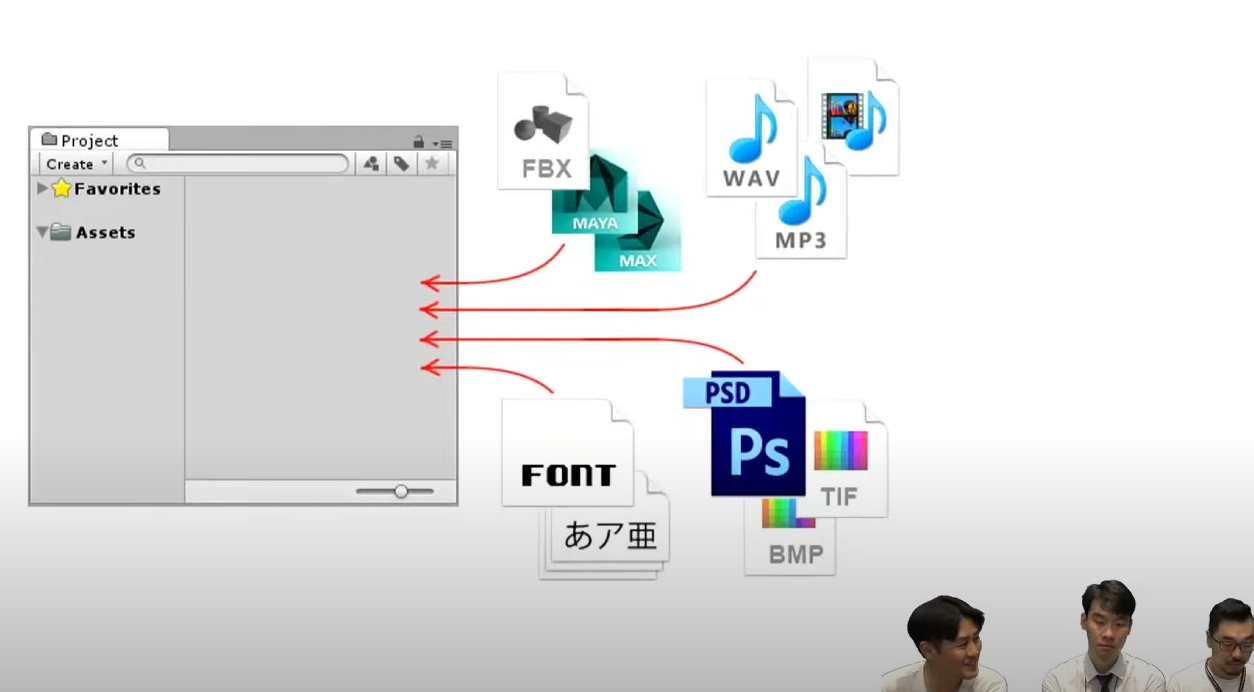
Task: Click the Assets folder icon
Action: coord(61,232)
